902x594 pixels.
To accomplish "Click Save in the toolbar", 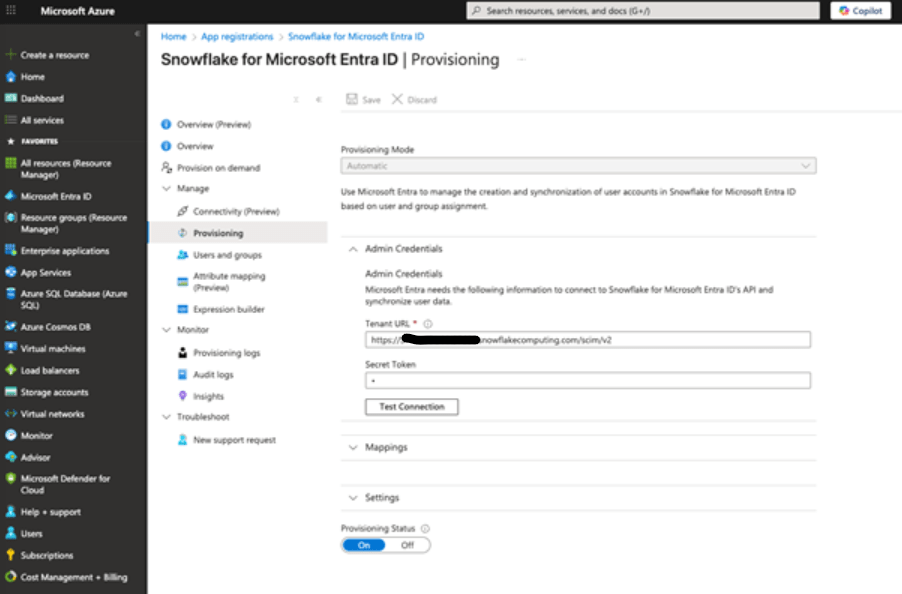I will click(x=363, y=99).
